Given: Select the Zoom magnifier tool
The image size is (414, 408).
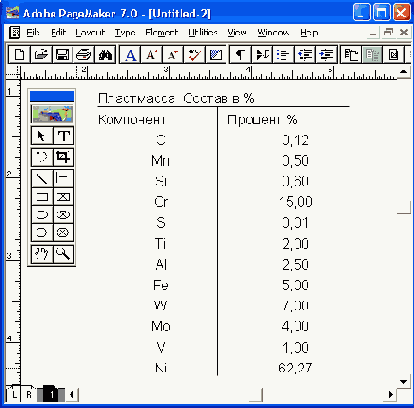Looking at the screenshot, I should click(63, 254).
